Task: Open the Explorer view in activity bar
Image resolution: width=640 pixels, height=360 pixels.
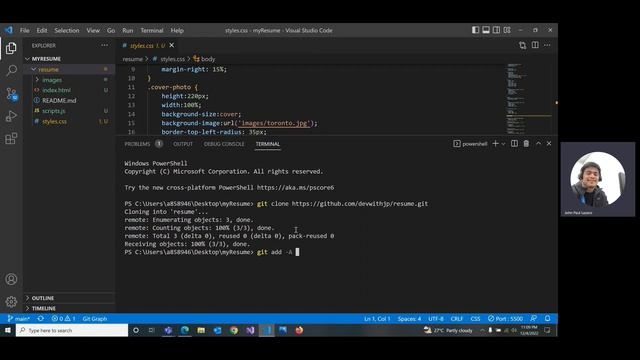Action: point(11,48)
